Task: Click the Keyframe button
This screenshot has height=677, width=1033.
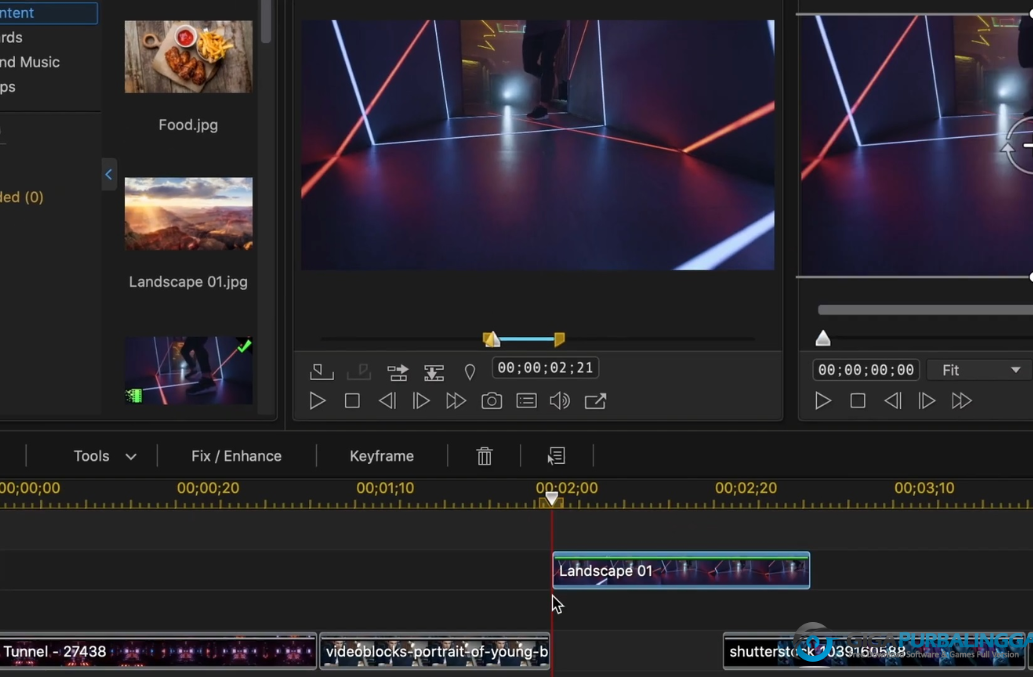Action: point(381,456)
